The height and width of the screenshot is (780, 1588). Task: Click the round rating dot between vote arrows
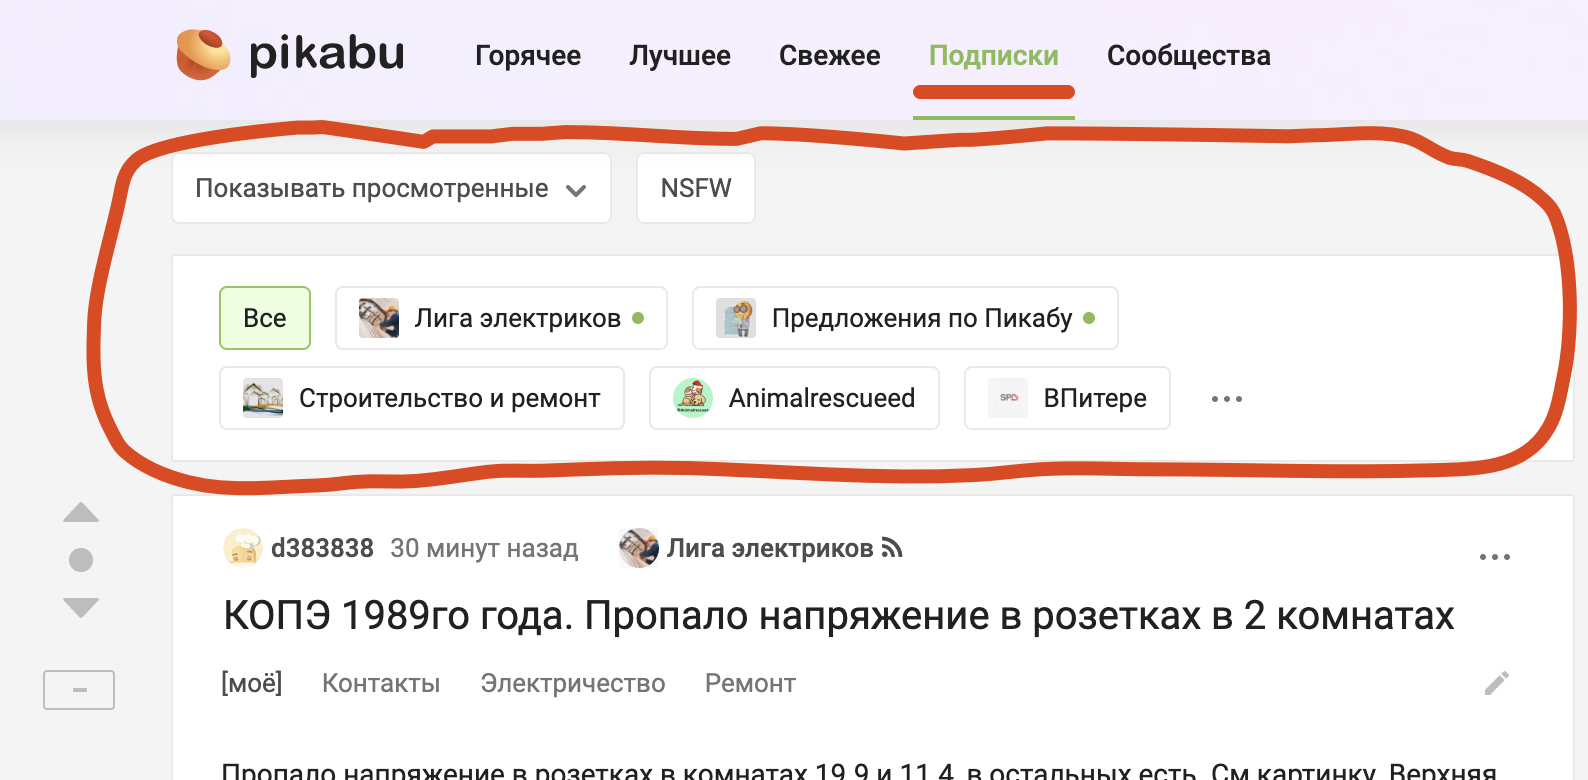tap(81, 560)
